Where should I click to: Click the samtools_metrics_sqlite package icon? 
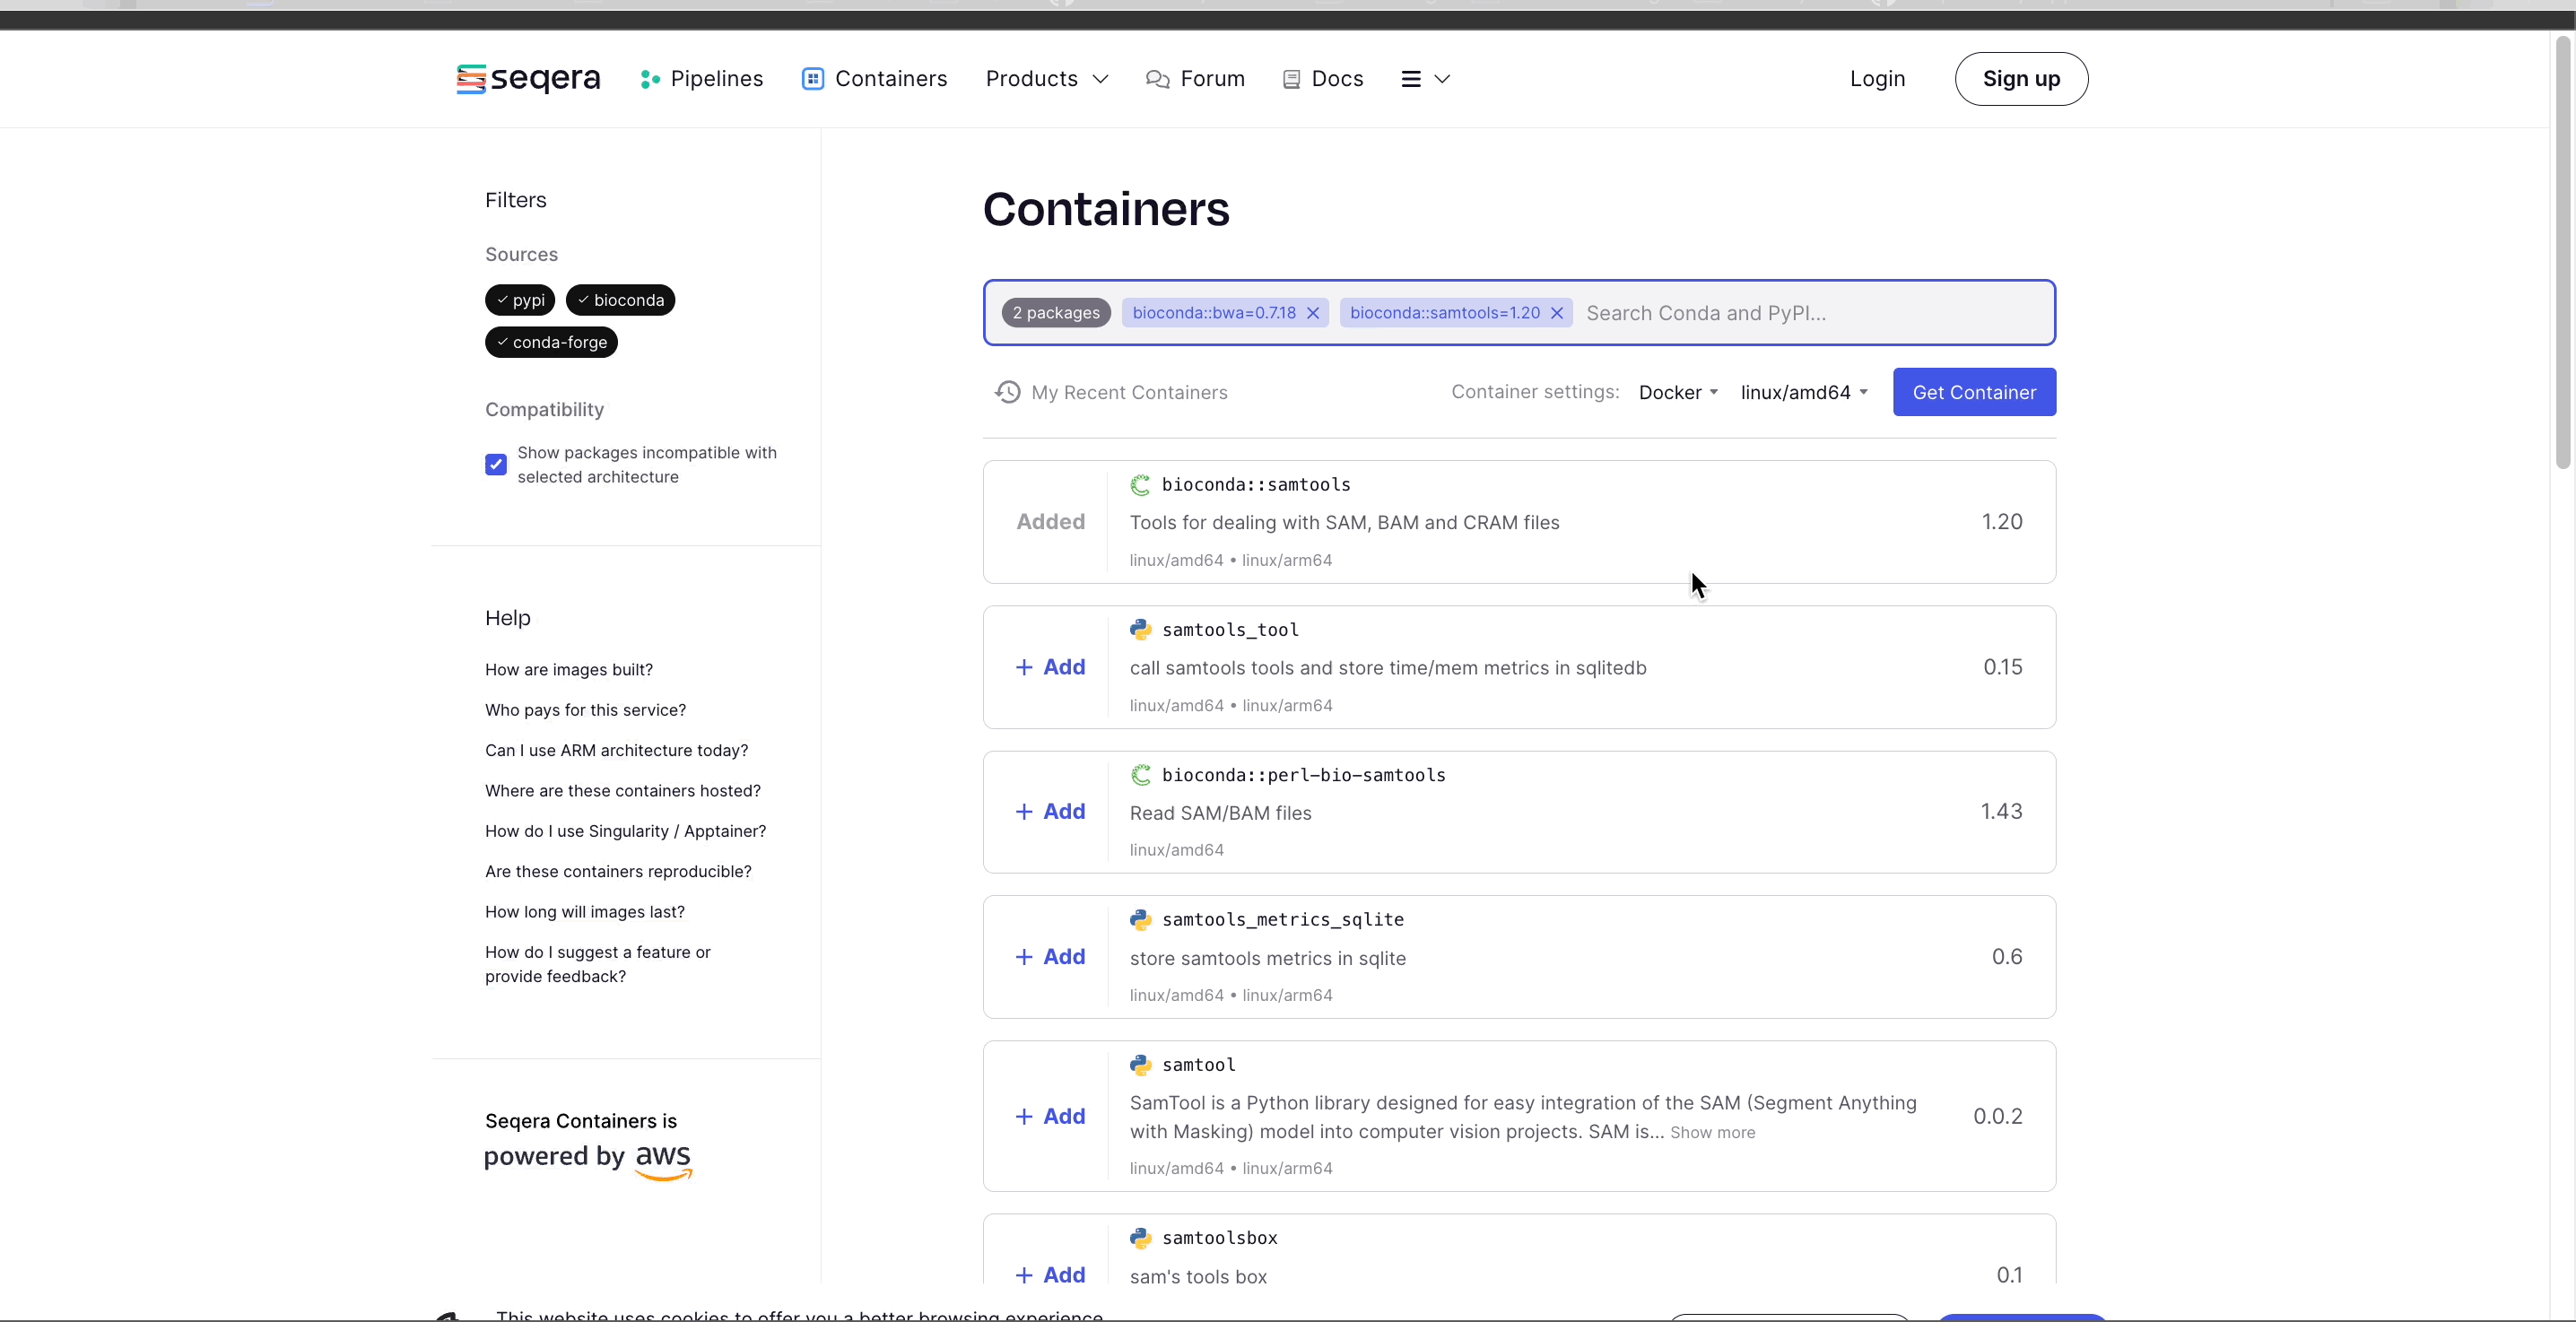click(x=1140, y=919)
